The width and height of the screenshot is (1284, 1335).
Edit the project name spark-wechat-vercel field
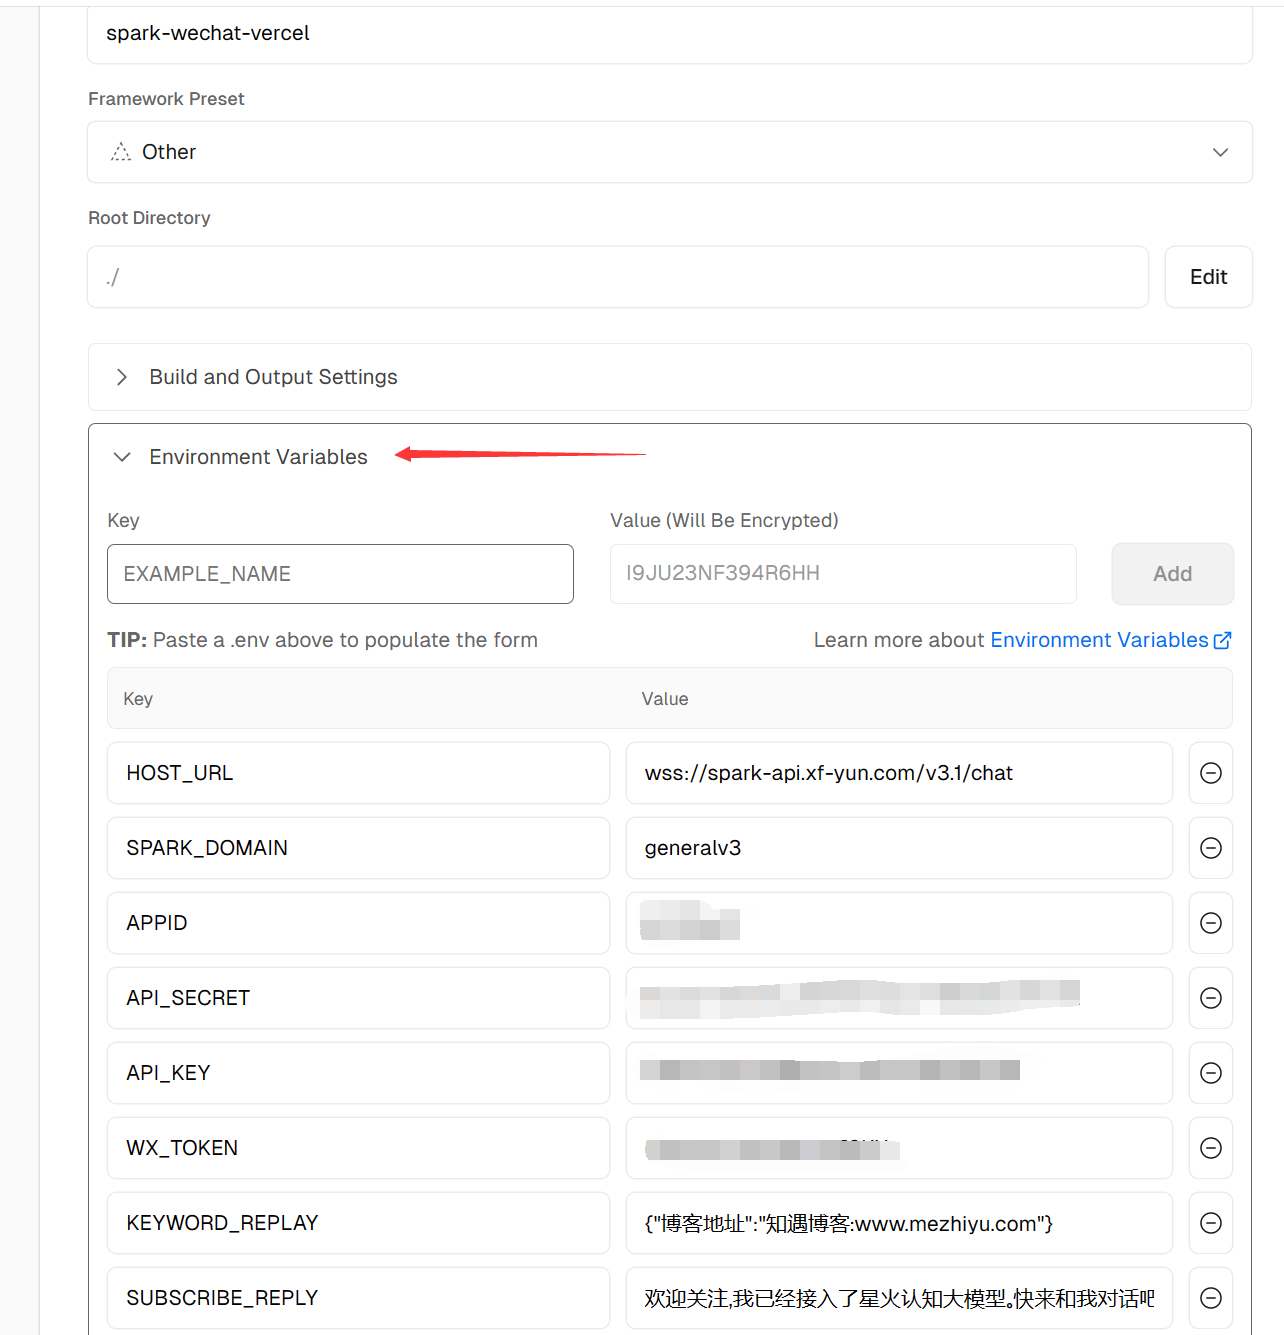669,34
